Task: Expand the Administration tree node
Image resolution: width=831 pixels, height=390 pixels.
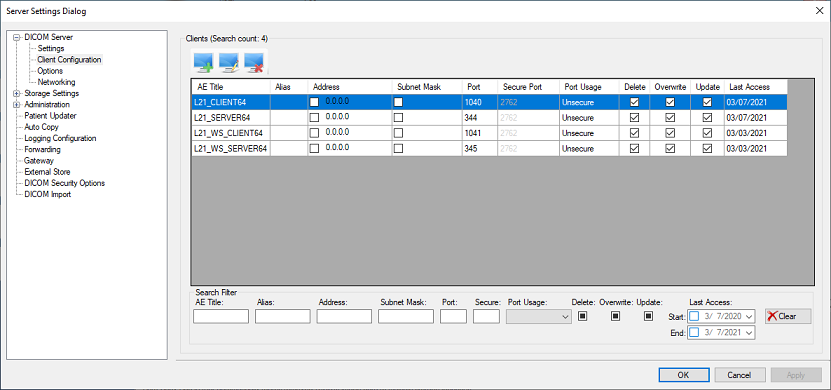Action: point(16,105)
